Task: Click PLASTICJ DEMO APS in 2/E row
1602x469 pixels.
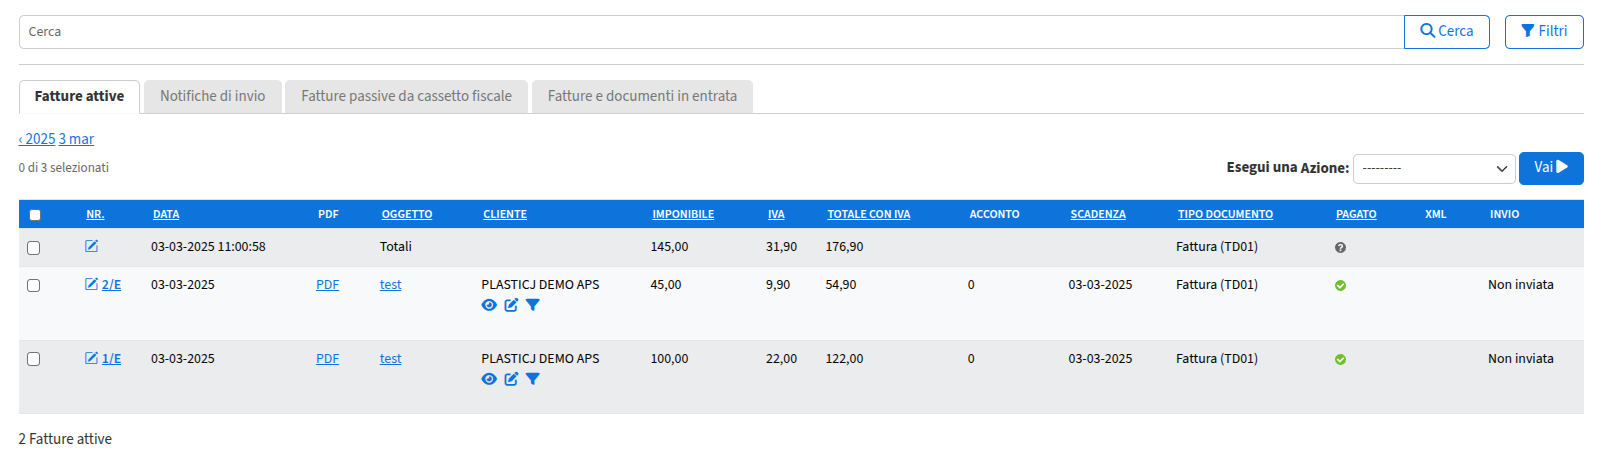Action: (x=540, y=284)
